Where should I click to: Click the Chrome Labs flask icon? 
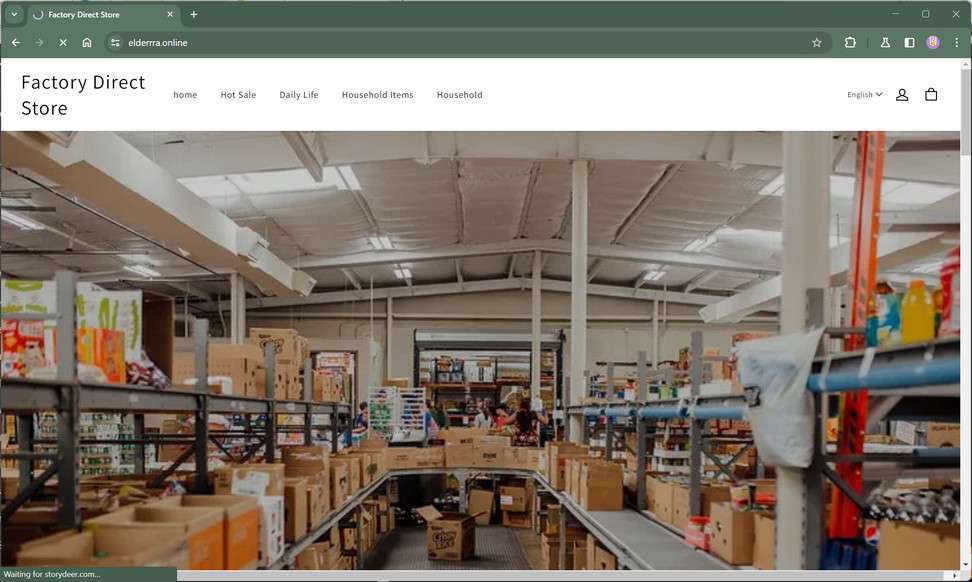tap(885, 43)
